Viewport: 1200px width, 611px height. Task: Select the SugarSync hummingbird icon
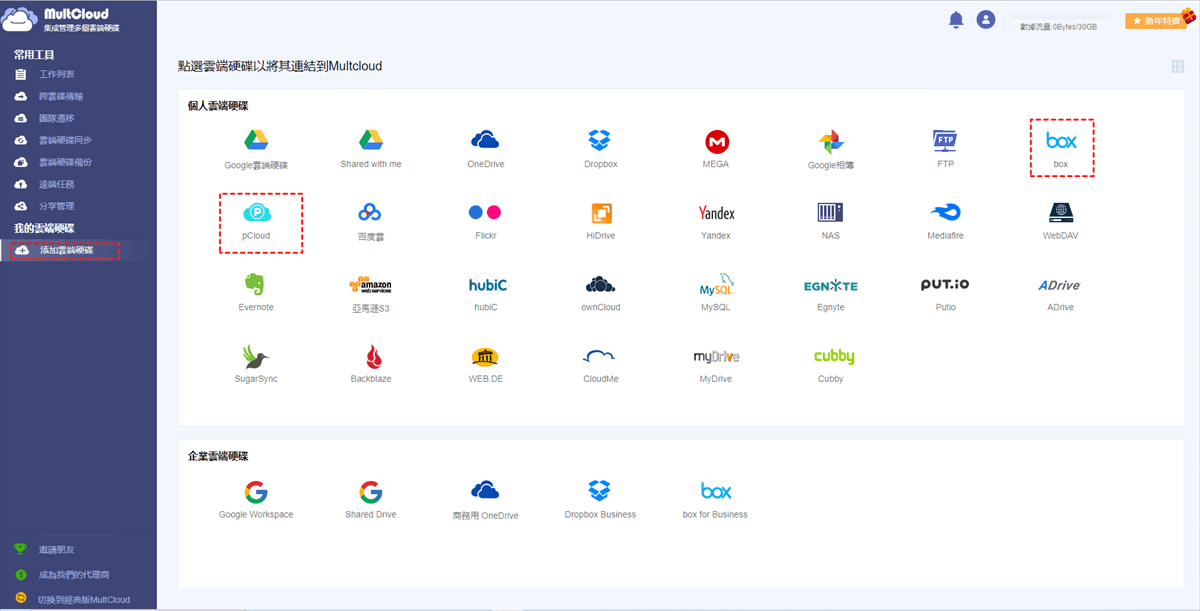click(x=256, y=357)
